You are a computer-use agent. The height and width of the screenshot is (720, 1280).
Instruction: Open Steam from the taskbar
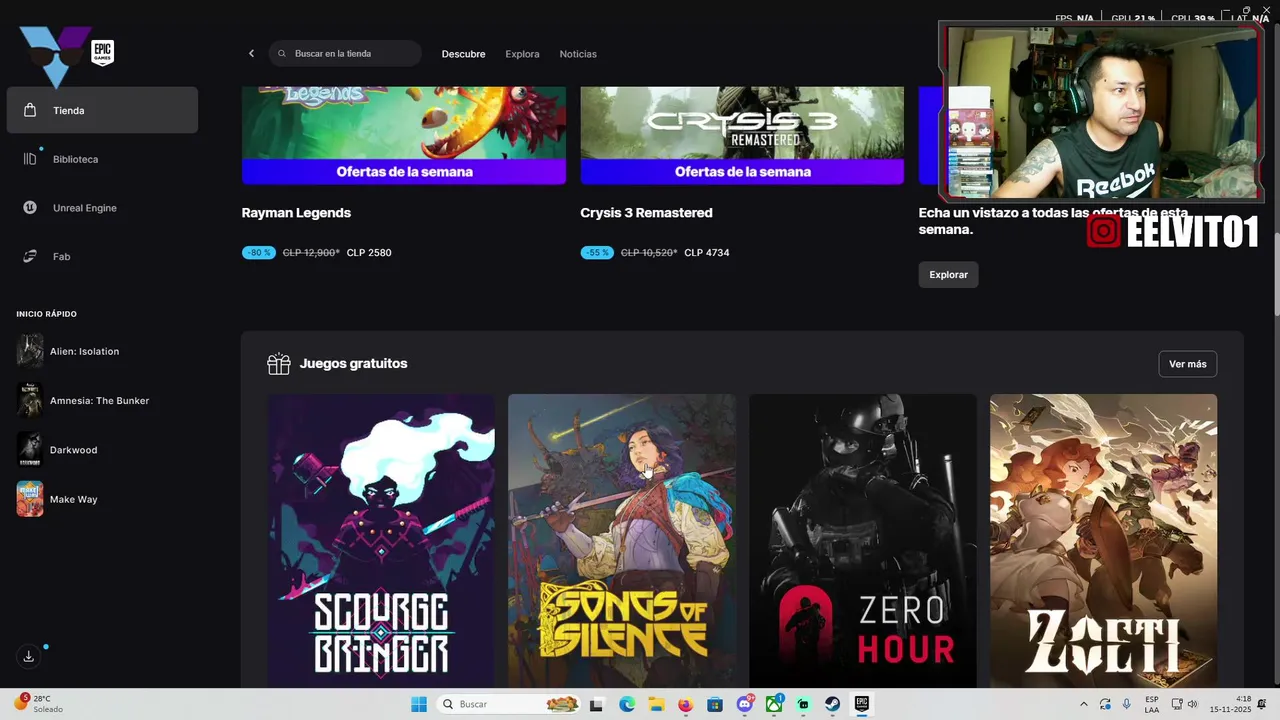pos(832,704)
